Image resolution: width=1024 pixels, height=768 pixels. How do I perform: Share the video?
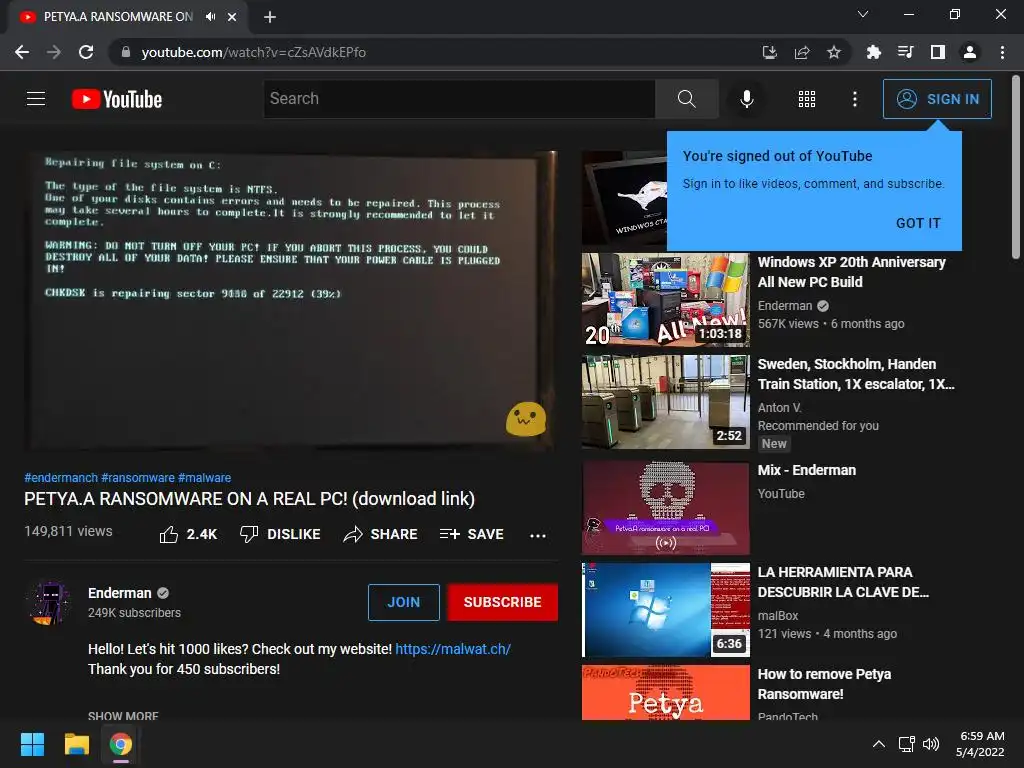[380, 534]
